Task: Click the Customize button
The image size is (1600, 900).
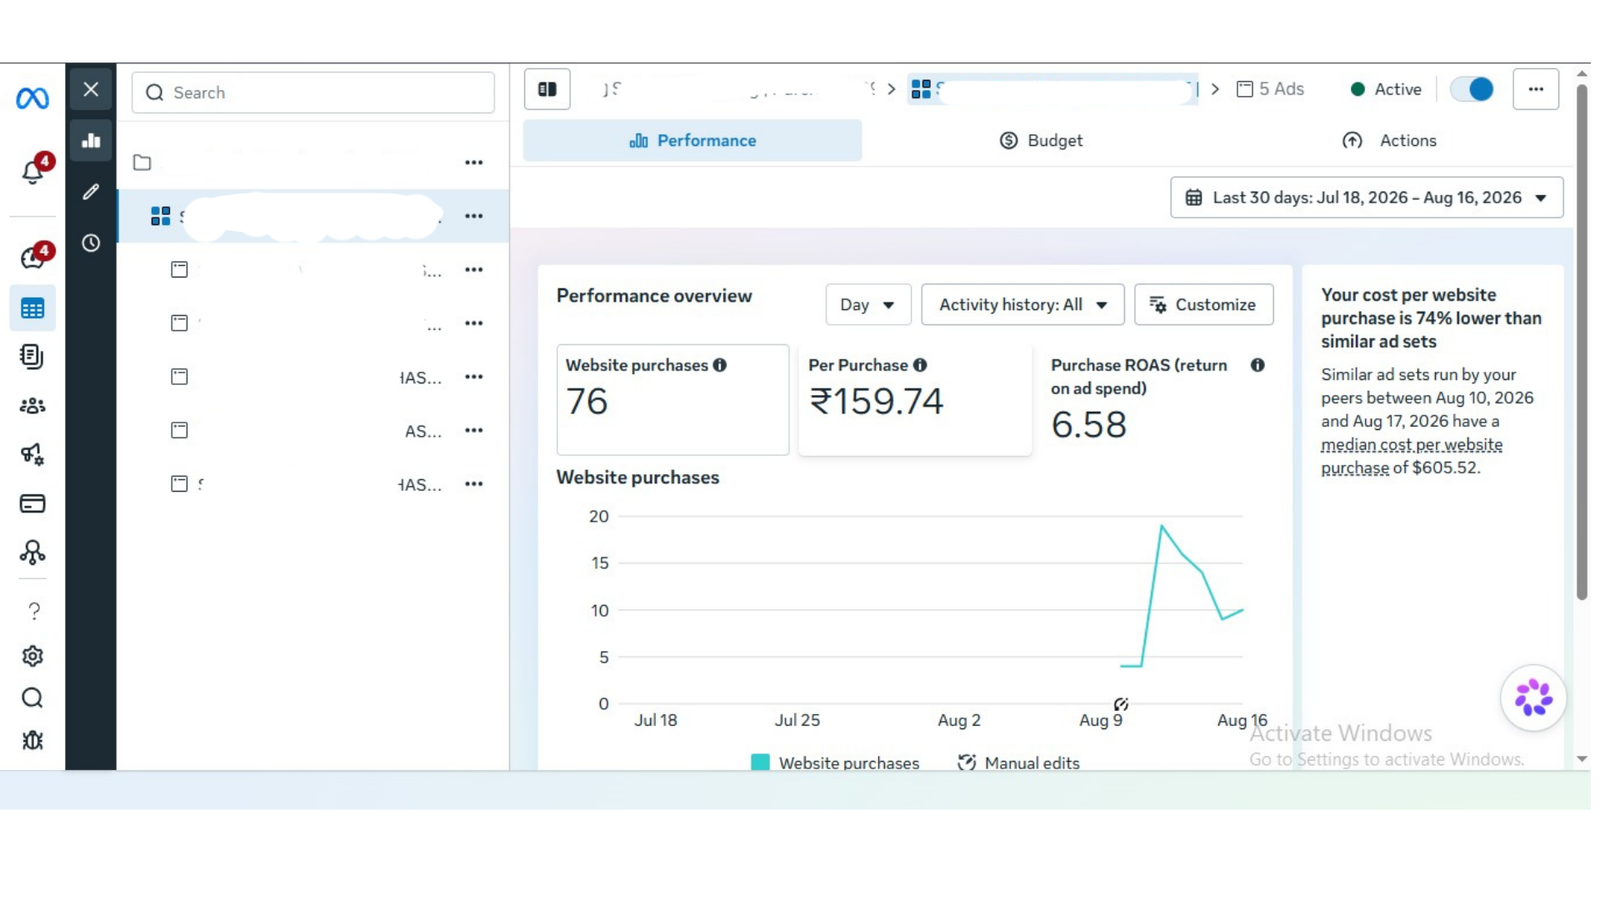Action: (x=1204, y=305)
